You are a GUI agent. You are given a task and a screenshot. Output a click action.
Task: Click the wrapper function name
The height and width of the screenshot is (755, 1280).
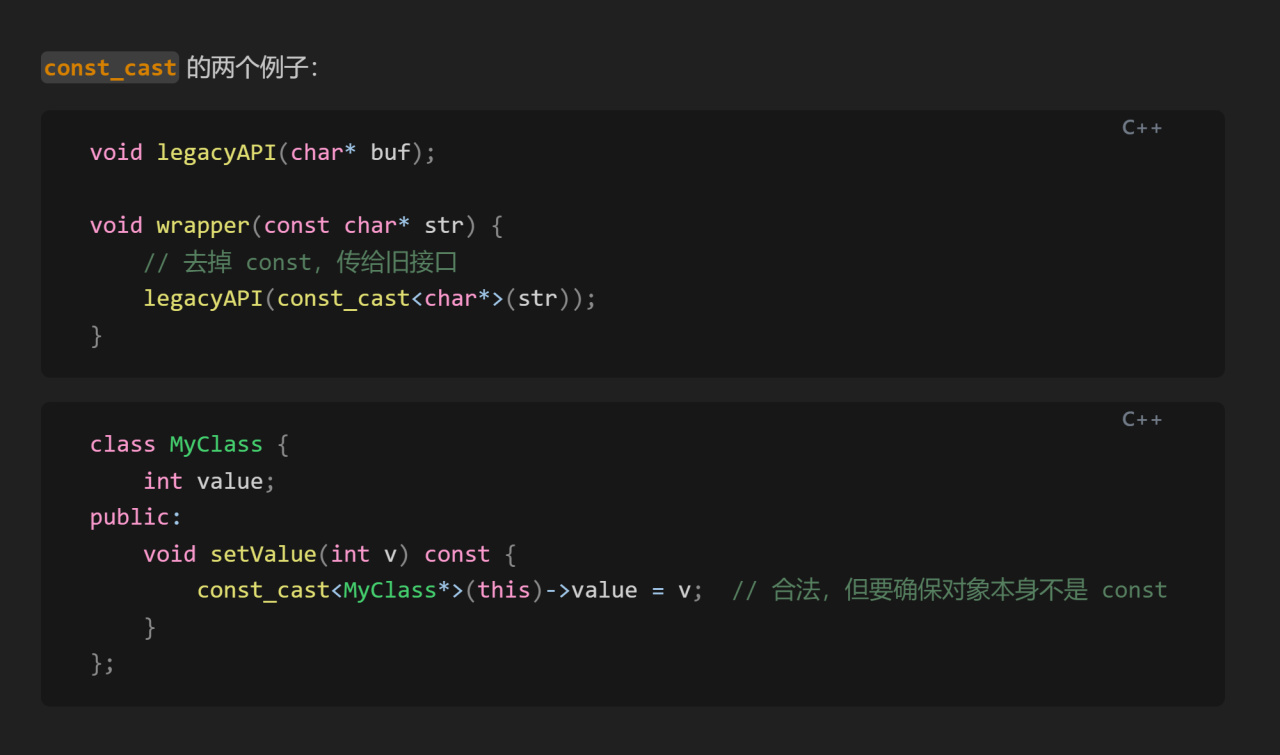[x=203, y=226]
